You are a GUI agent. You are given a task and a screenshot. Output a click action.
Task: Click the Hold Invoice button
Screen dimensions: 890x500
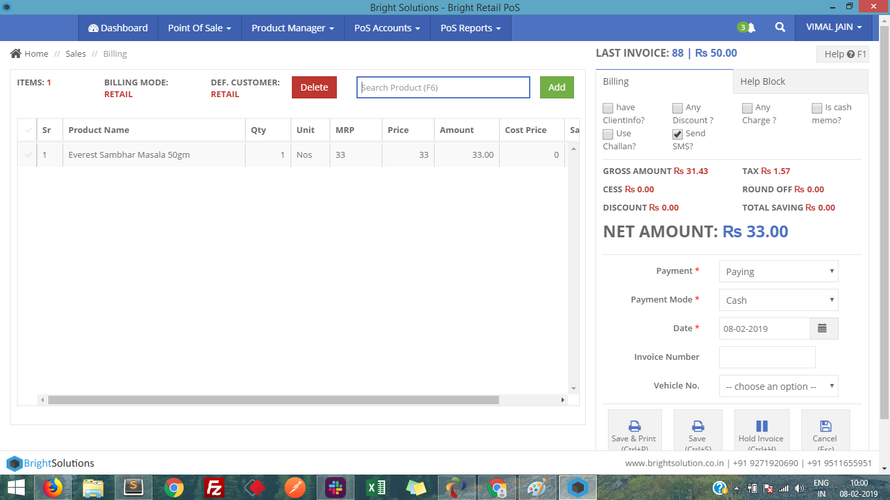tap(761, 431)
